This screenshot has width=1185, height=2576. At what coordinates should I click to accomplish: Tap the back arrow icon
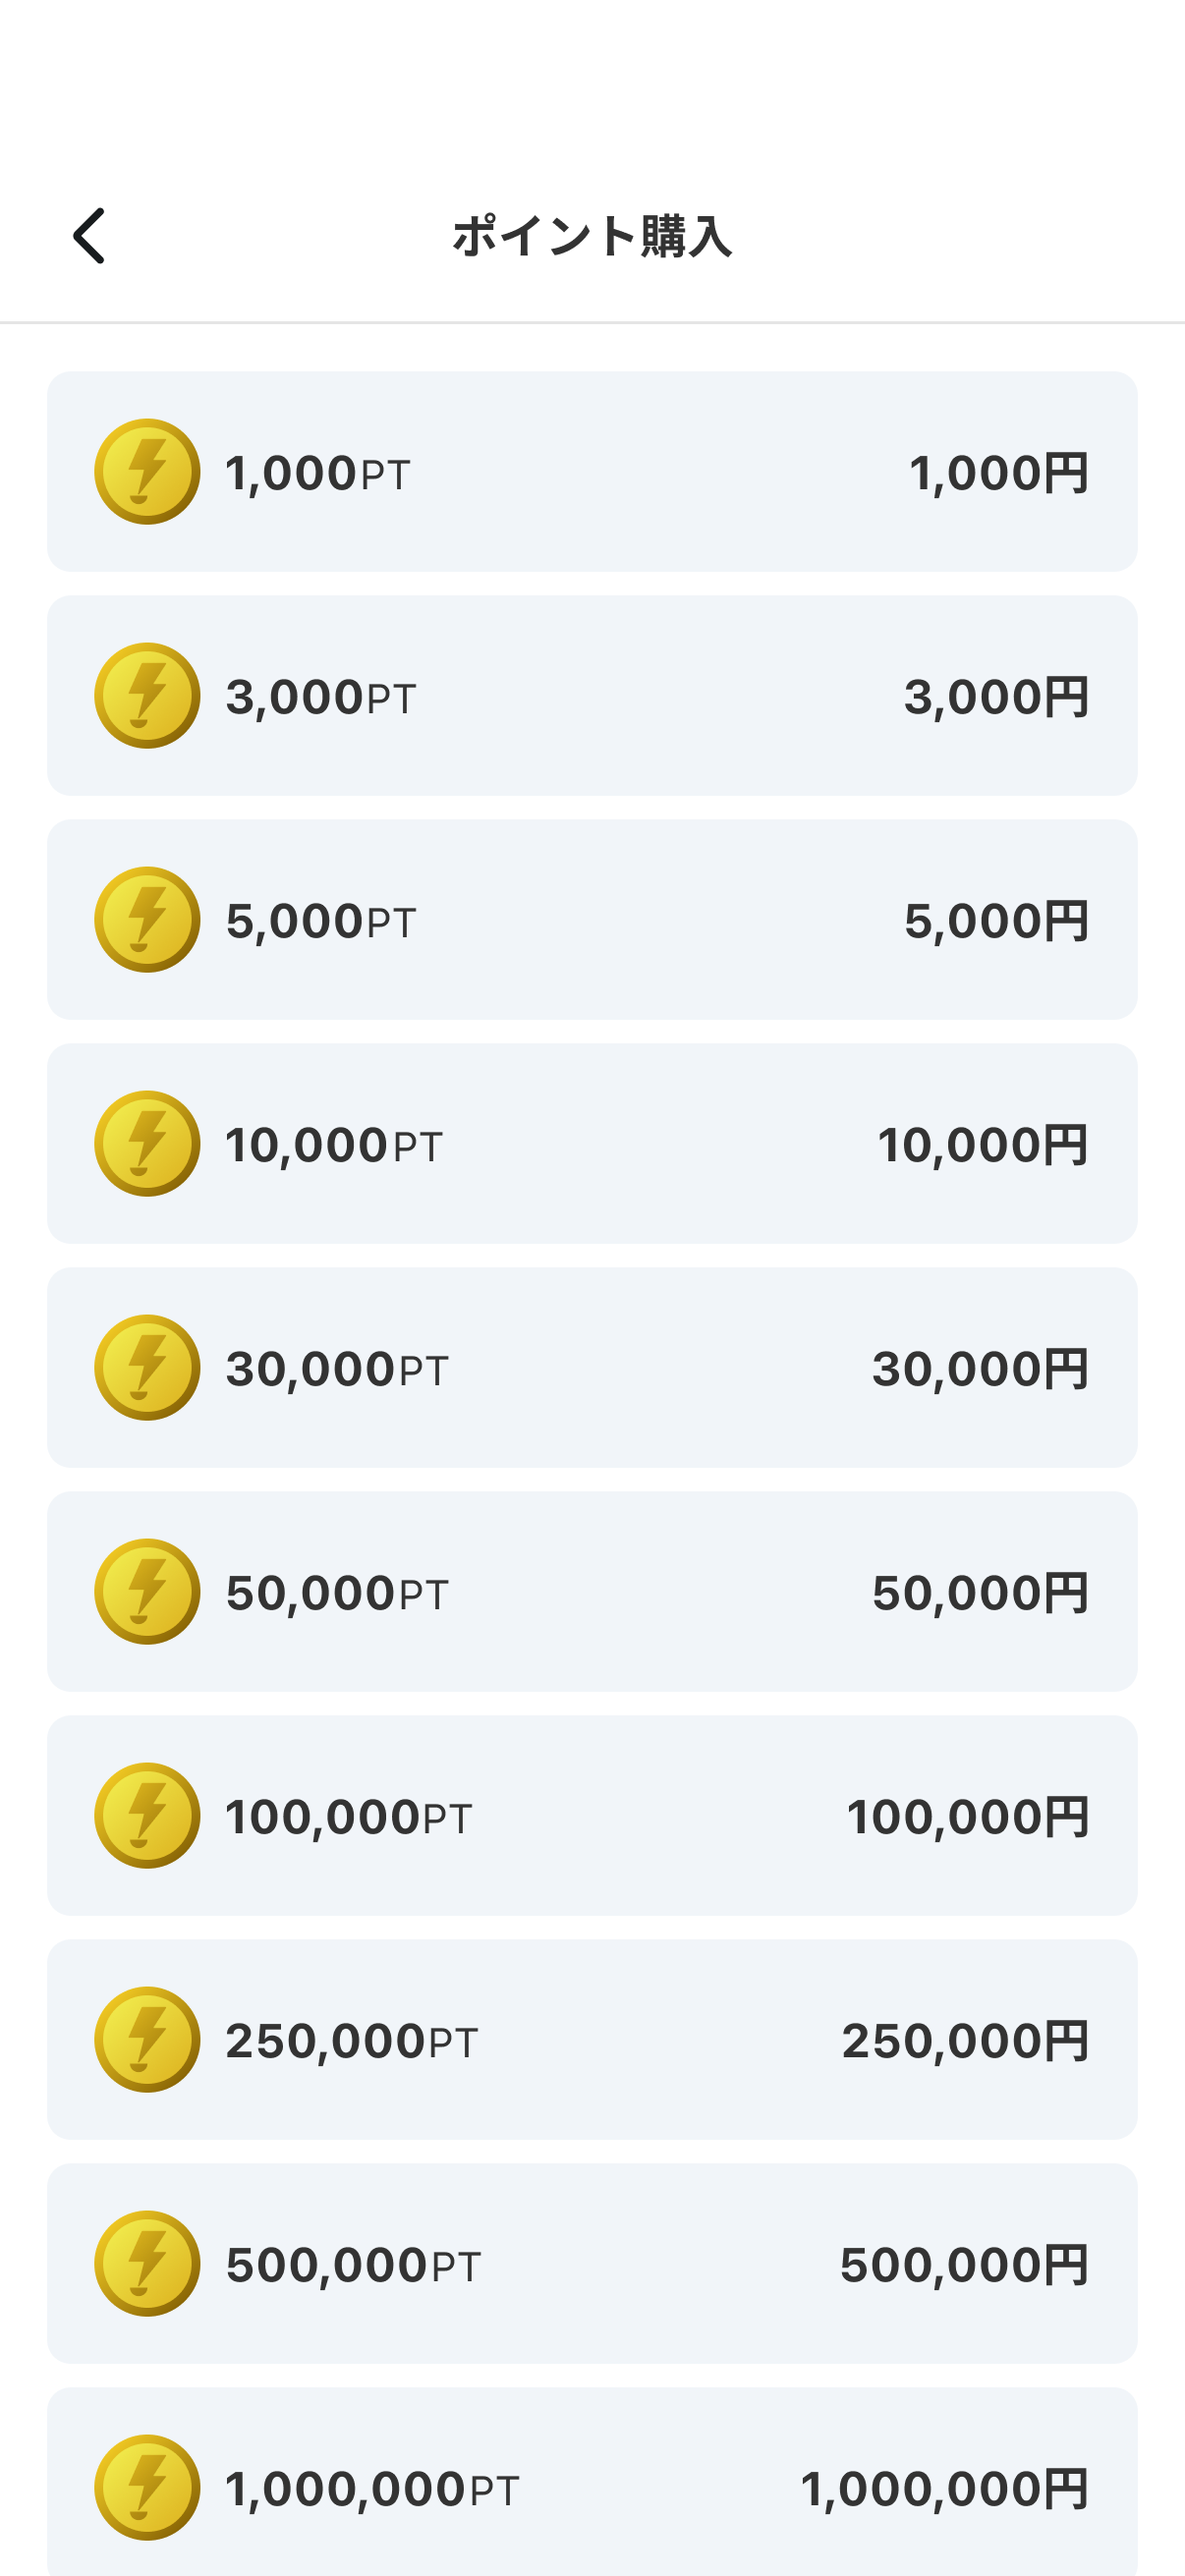coord(89,236)
